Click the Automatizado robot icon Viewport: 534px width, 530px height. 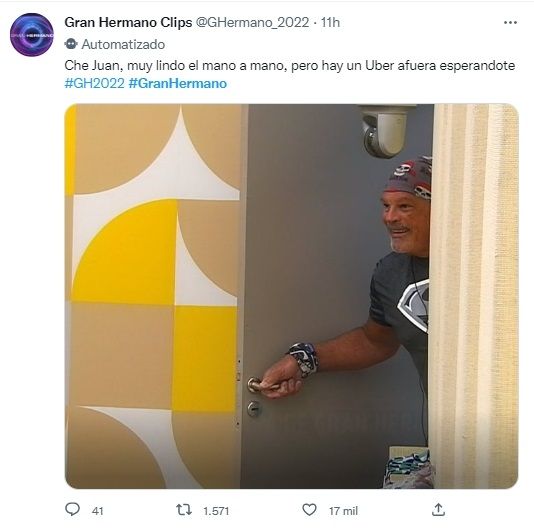coord(71,44)
